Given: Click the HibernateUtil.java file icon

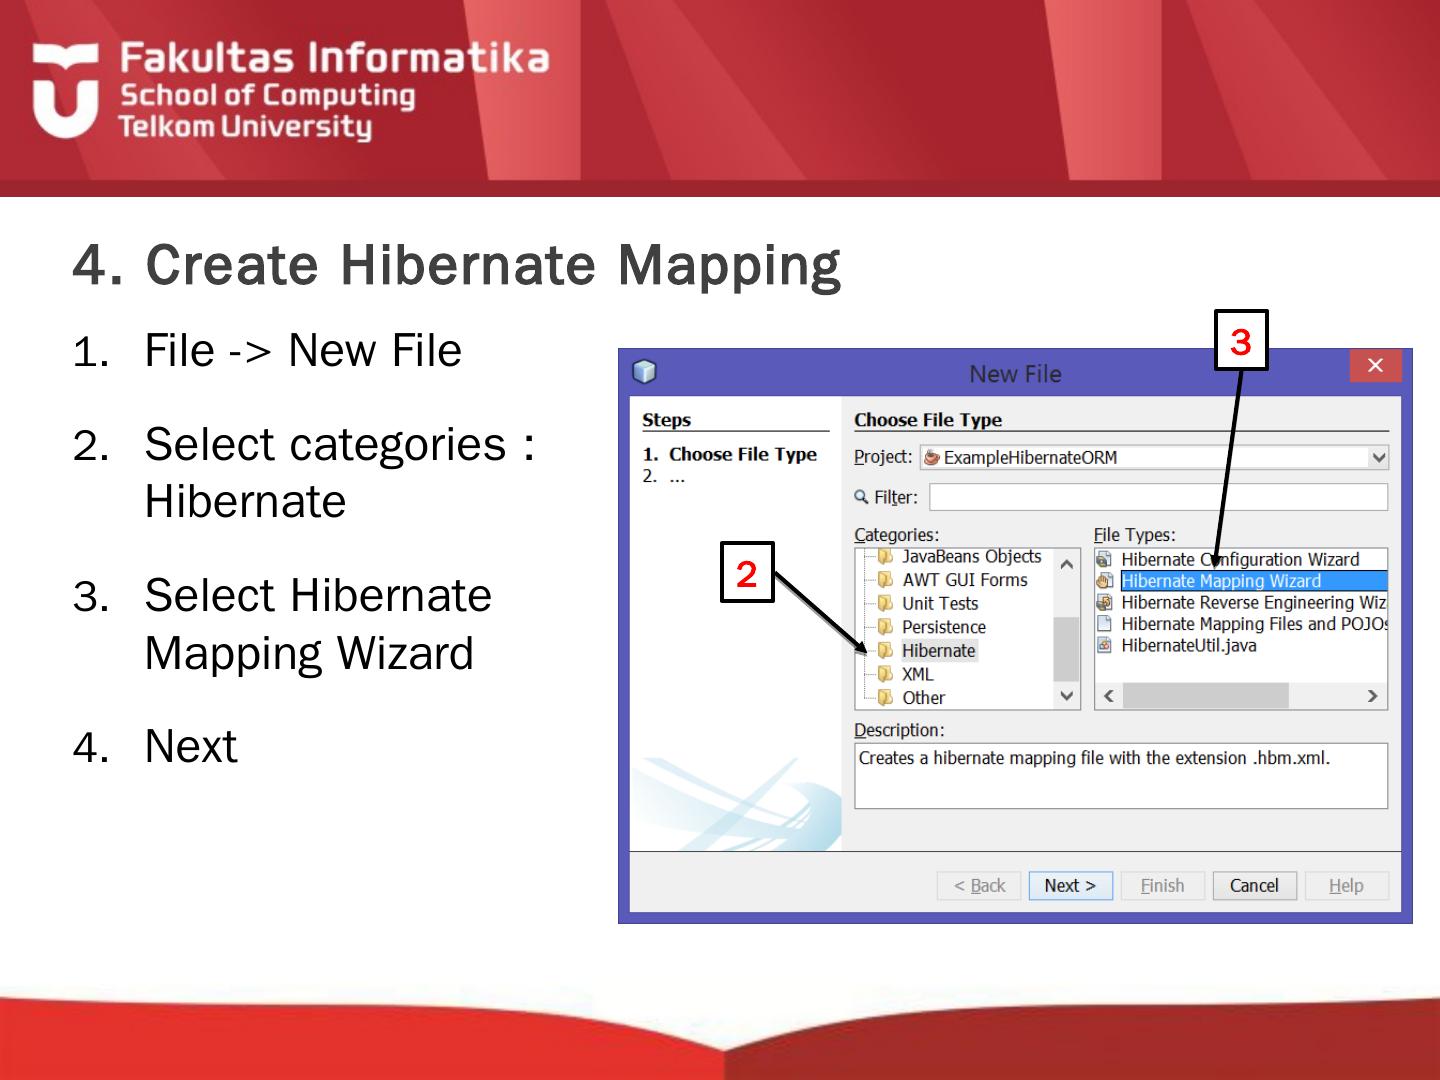Looking at the screenshot, I should (x=1104, y=645).
